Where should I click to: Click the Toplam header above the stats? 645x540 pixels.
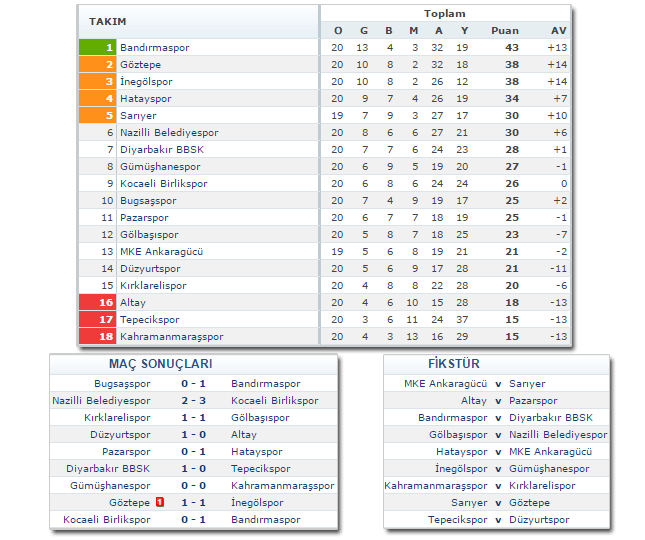[444, 14]
